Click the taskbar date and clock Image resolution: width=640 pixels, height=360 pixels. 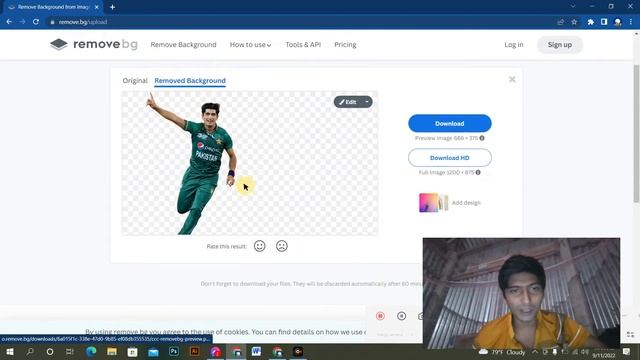(603, 352)
